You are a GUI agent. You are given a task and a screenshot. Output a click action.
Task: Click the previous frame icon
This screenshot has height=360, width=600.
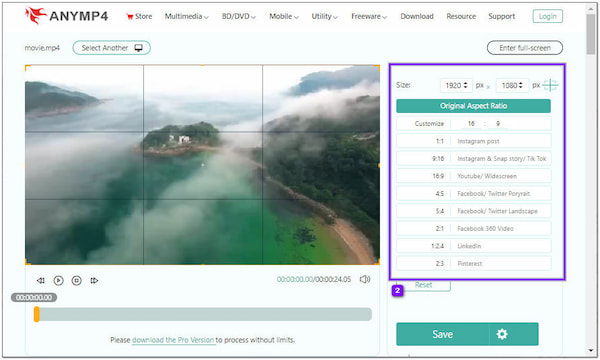41,280
